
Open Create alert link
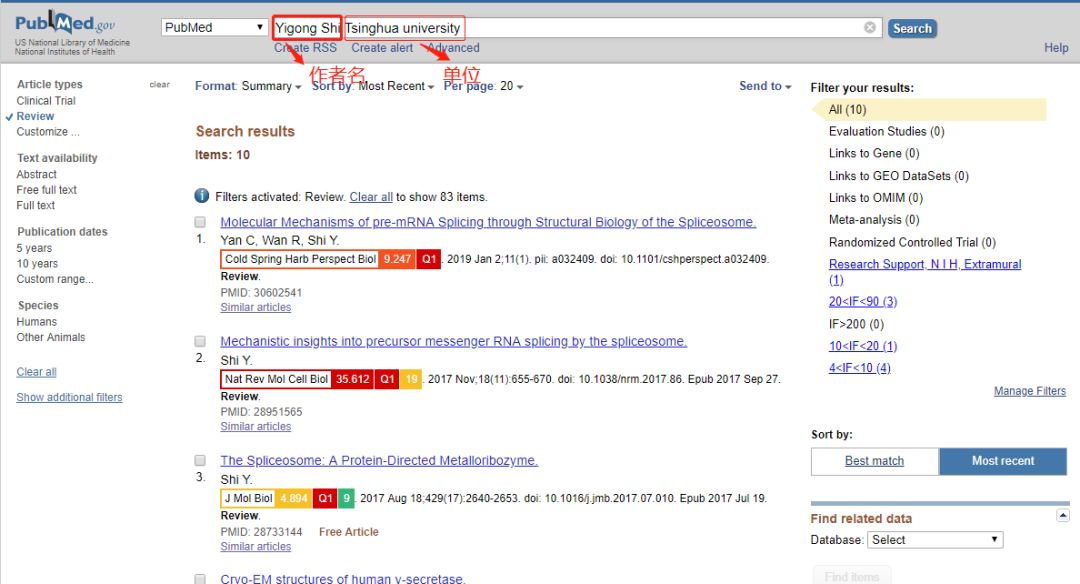coord(382,48)
